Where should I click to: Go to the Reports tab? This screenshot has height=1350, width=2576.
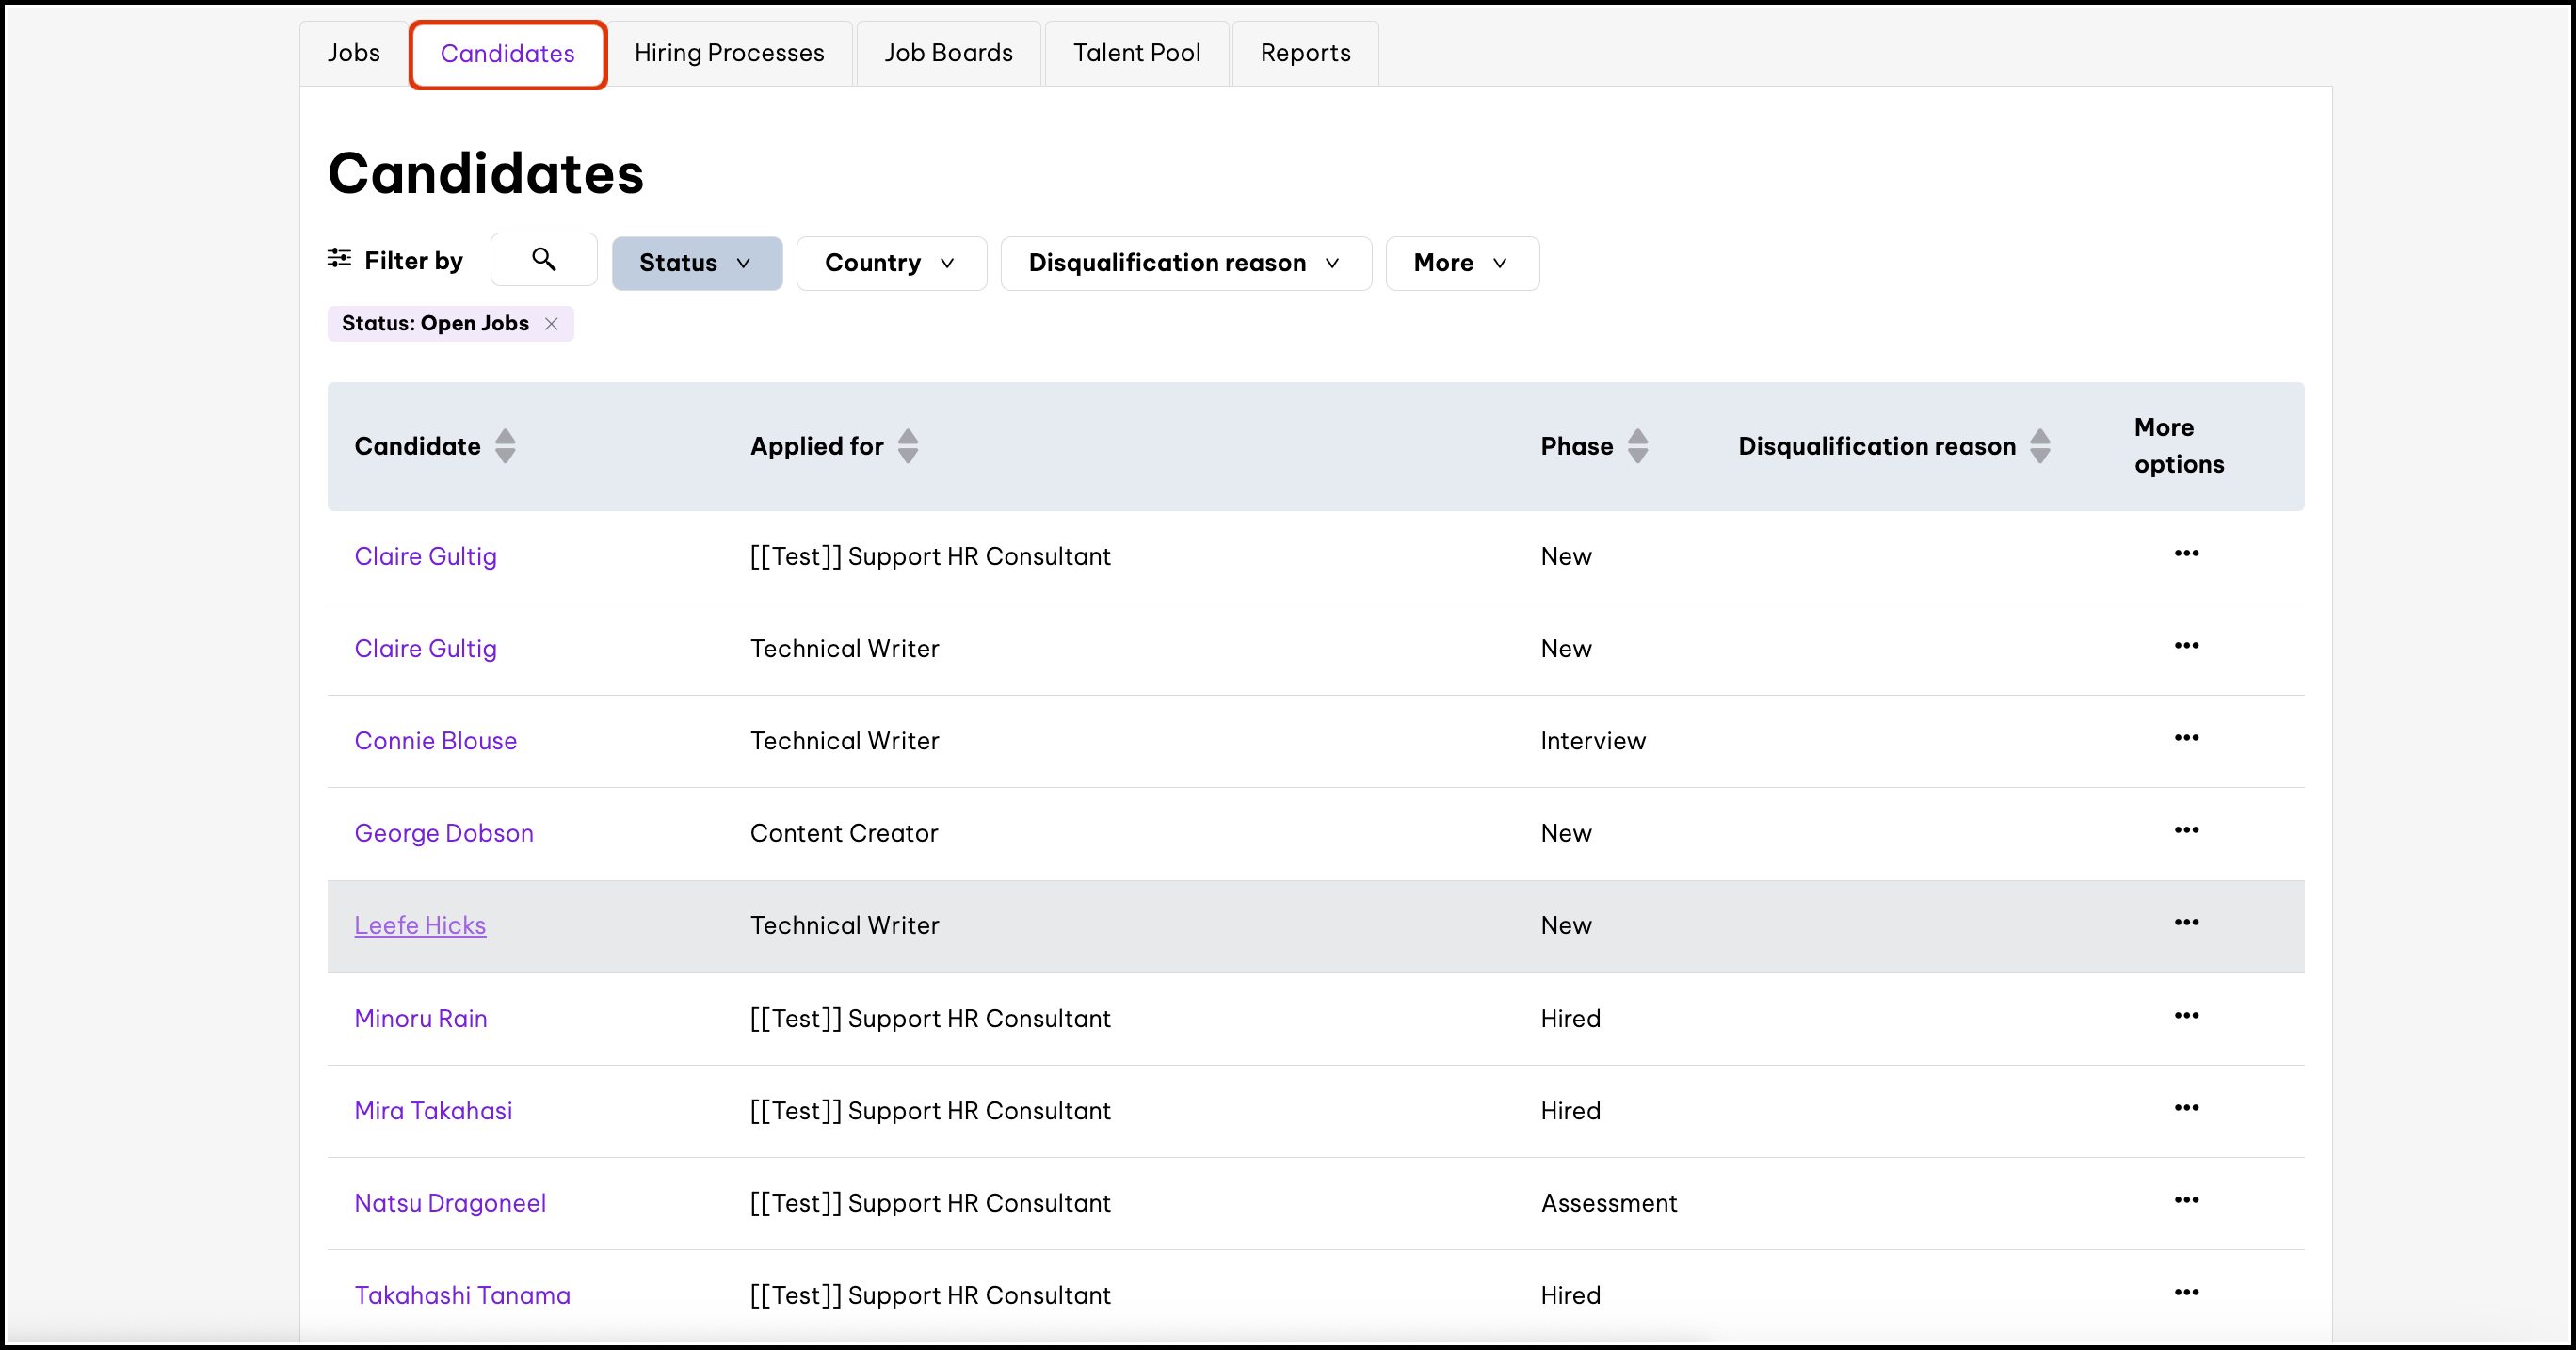click(1304, 53)
